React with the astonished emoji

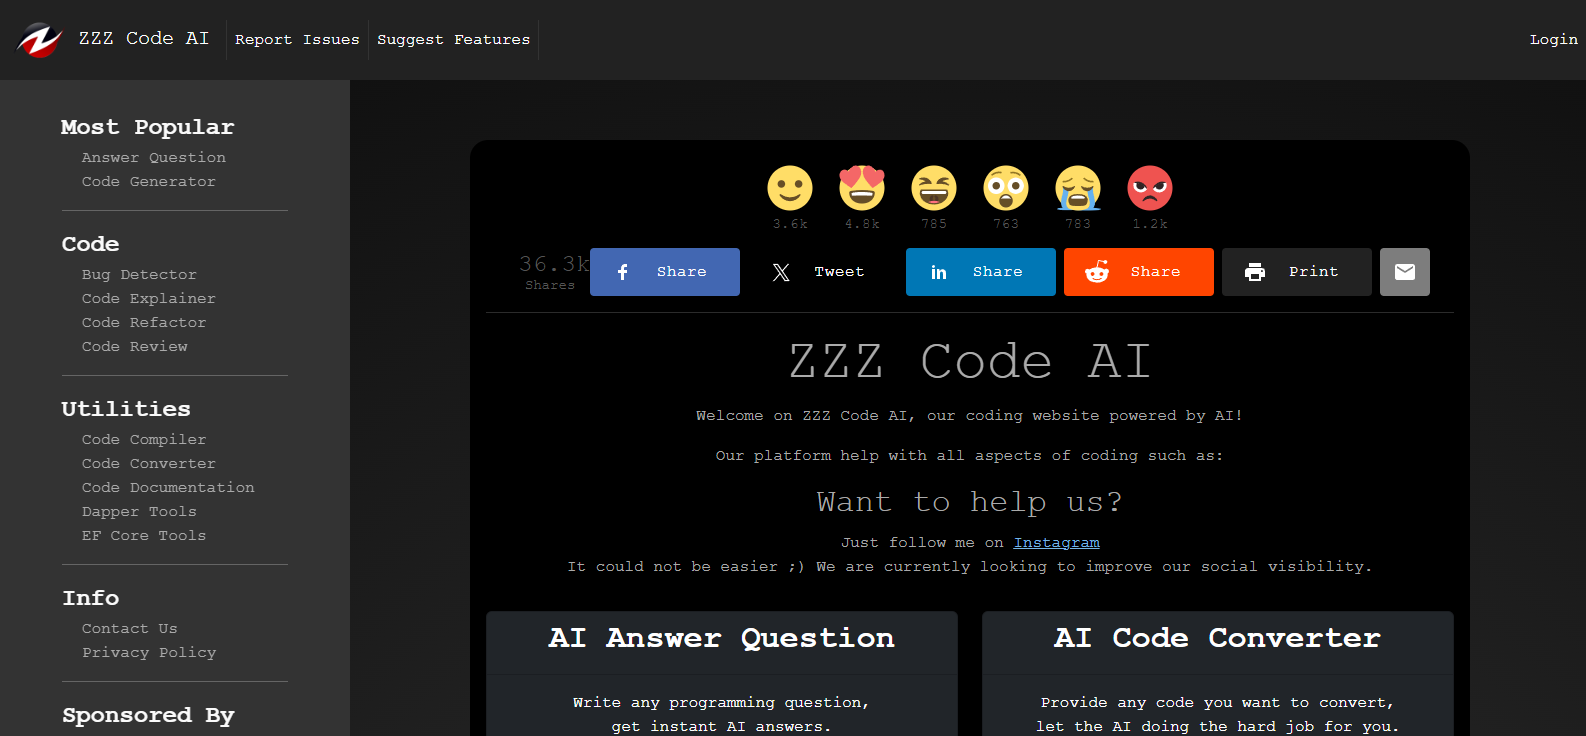coord(1006,188)
